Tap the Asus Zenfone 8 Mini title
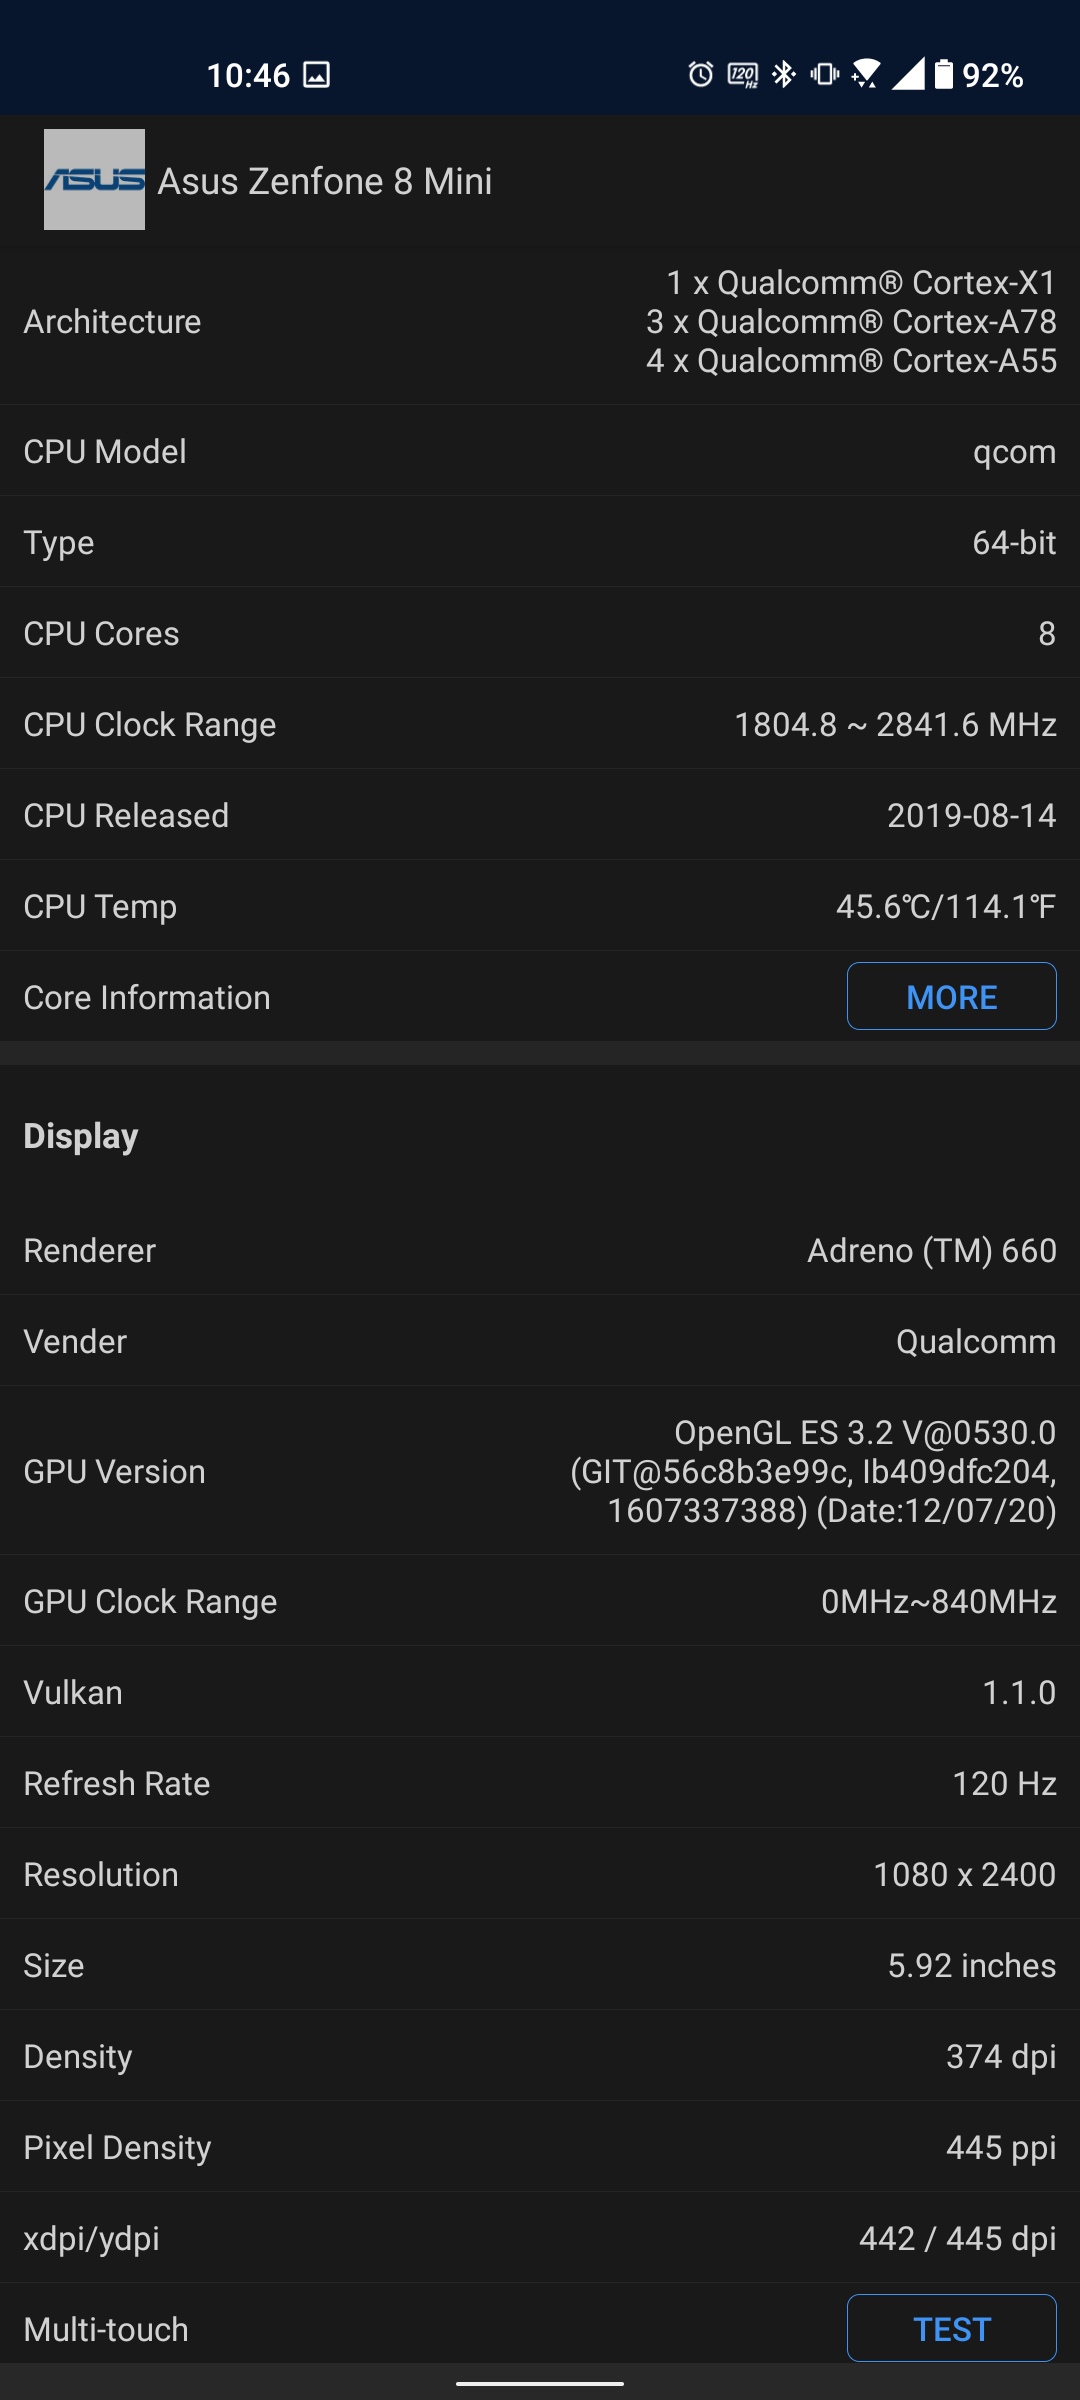This screenshot has width=1080, height=2400. click(325, 182)
